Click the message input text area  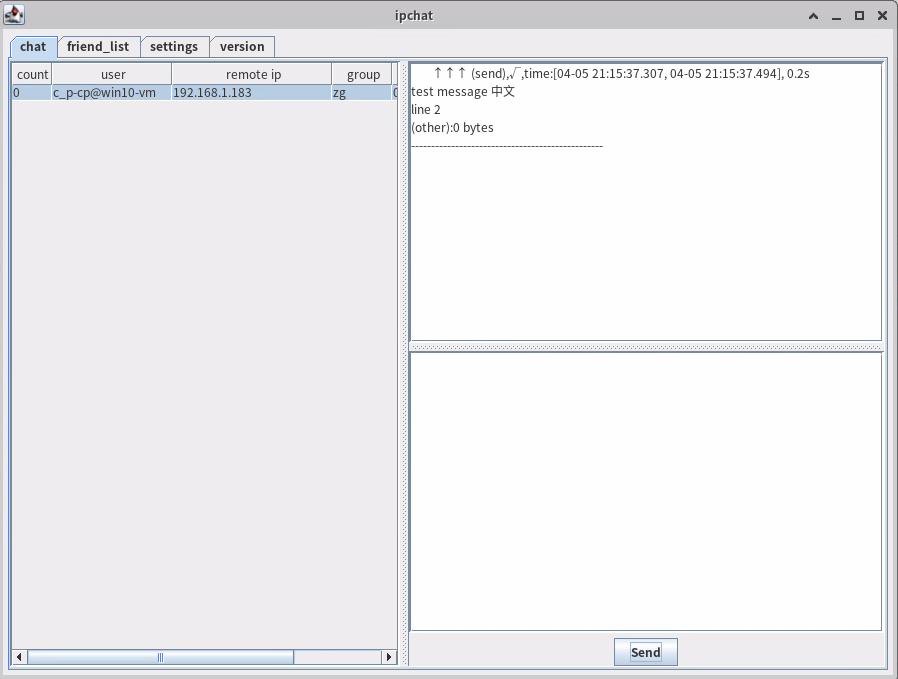click(x=645, y=492)
